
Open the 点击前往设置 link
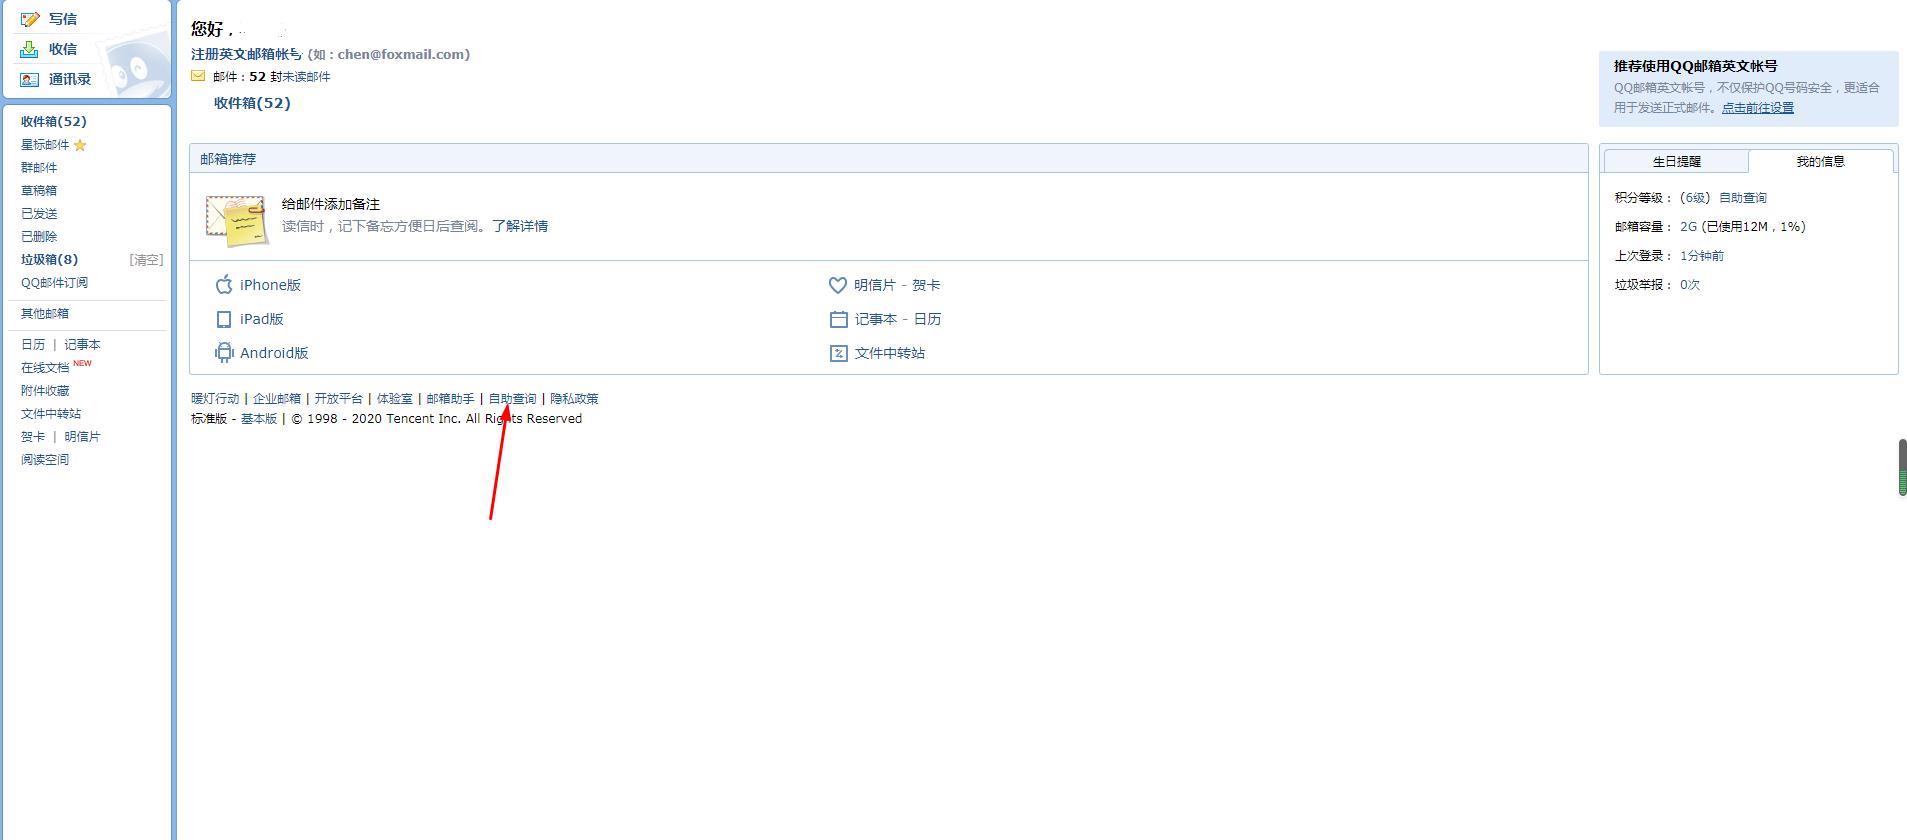coord(1757,108)
